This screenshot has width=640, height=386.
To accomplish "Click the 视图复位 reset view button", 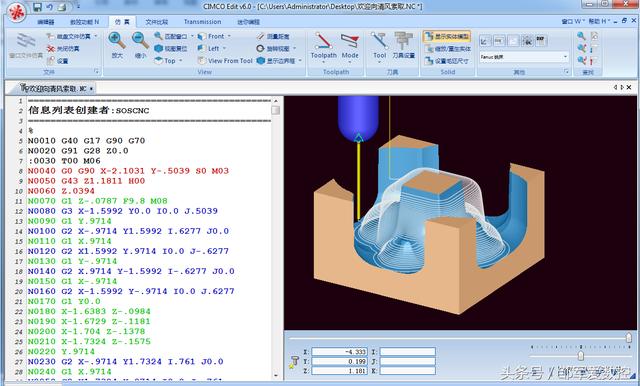I will click(171, 49).
